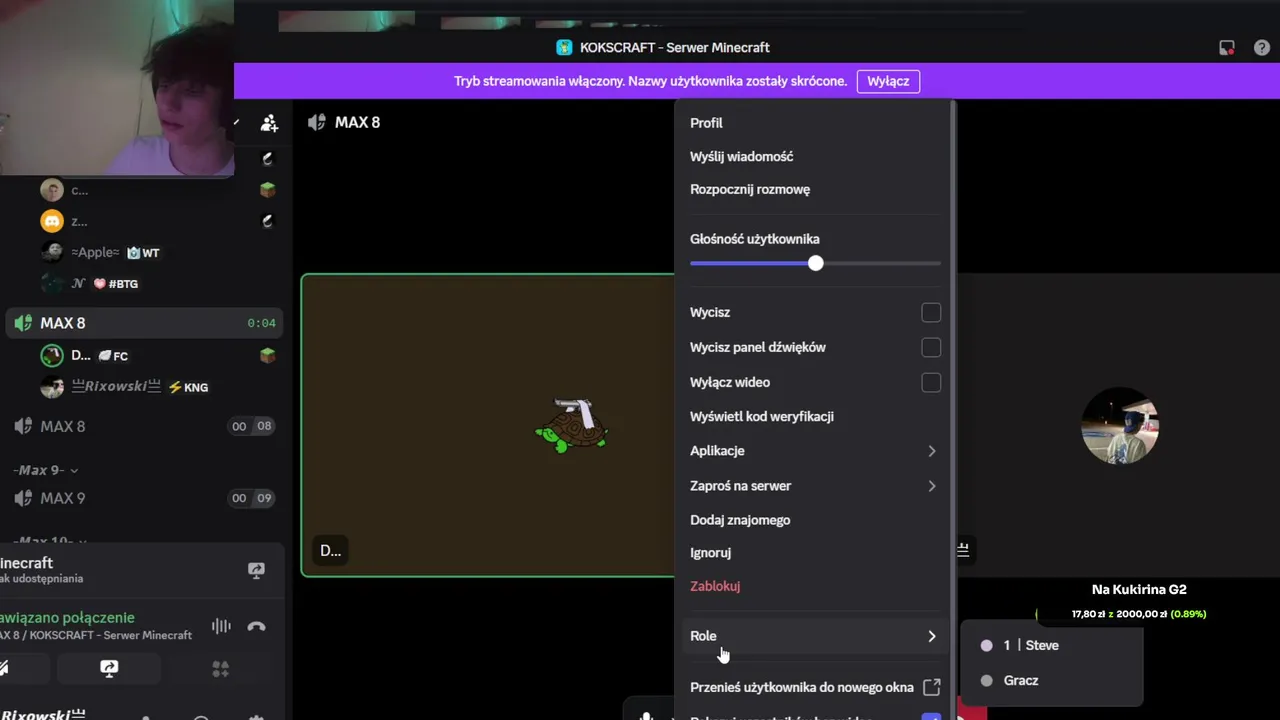Click the stop-streaming screen icon beside Minecraft

256,570
